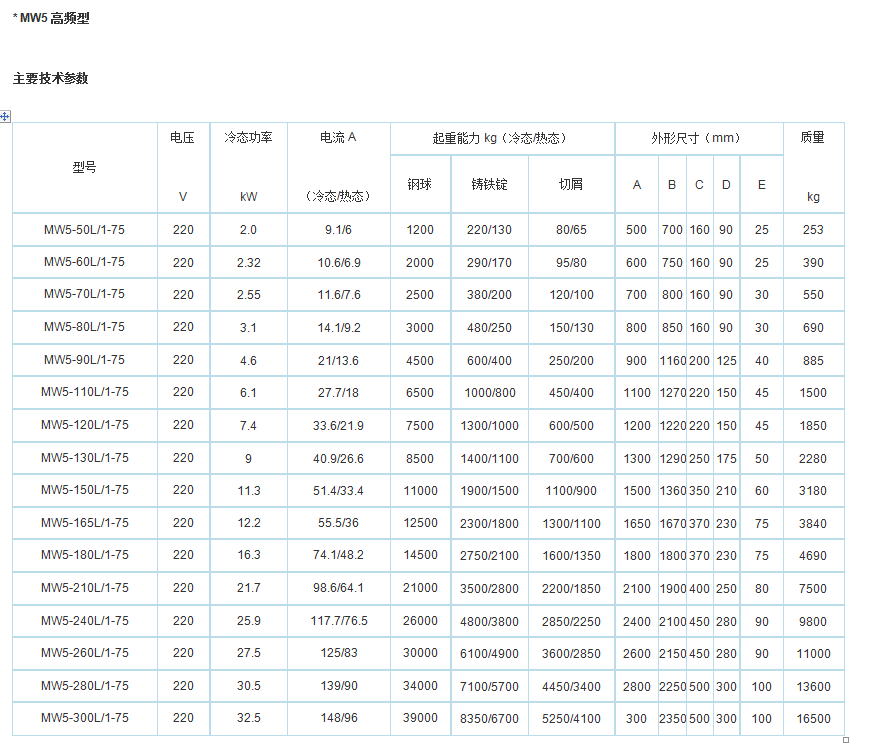Select the MW5-300L/1-75 model cell

click(84, 718)
